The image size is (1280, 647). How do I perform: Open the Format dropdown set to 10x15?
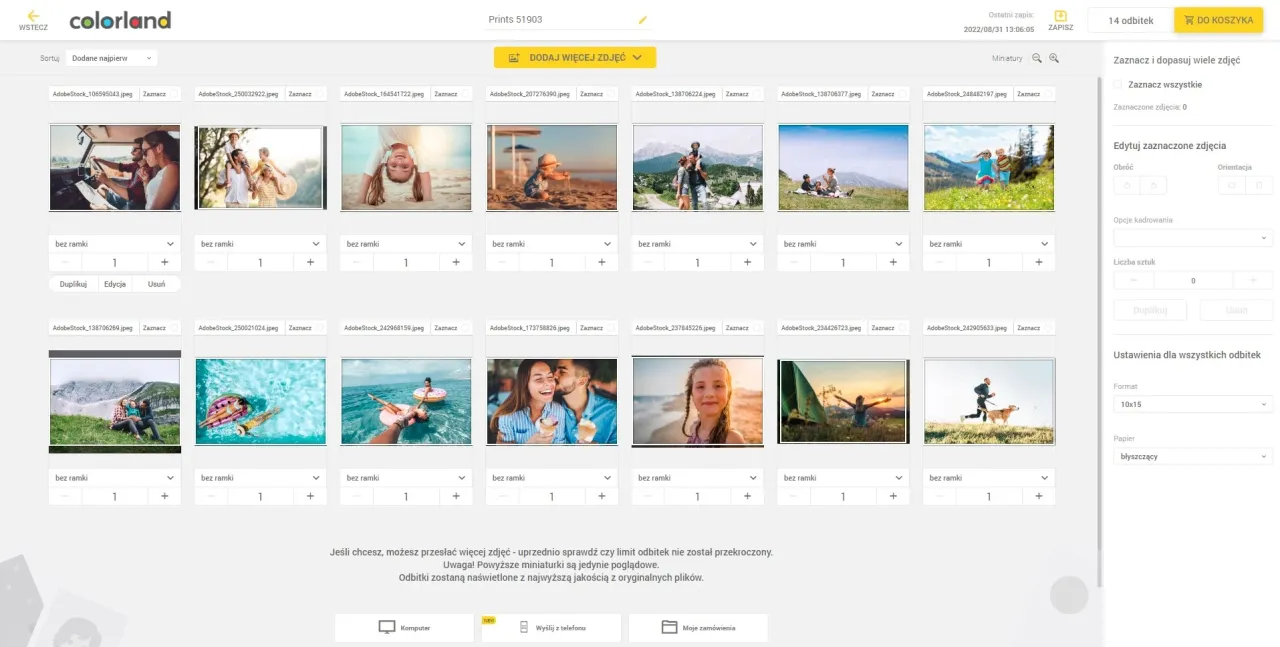pos(1192,404)
